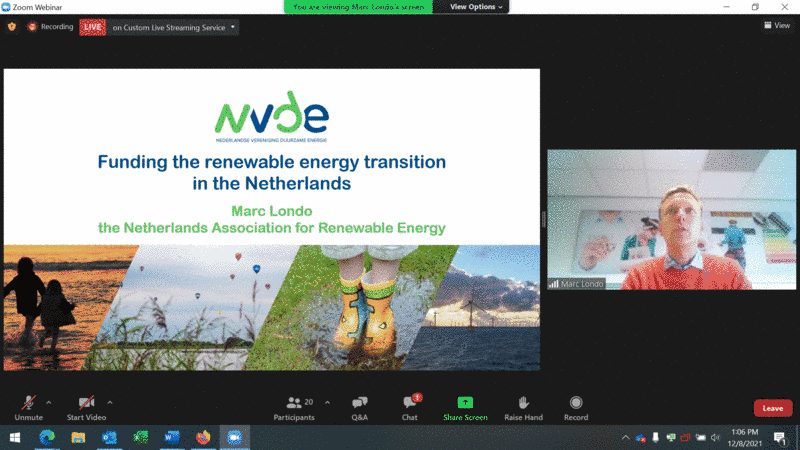
Task: Open the View layout menu
Action: click(776, 26)
